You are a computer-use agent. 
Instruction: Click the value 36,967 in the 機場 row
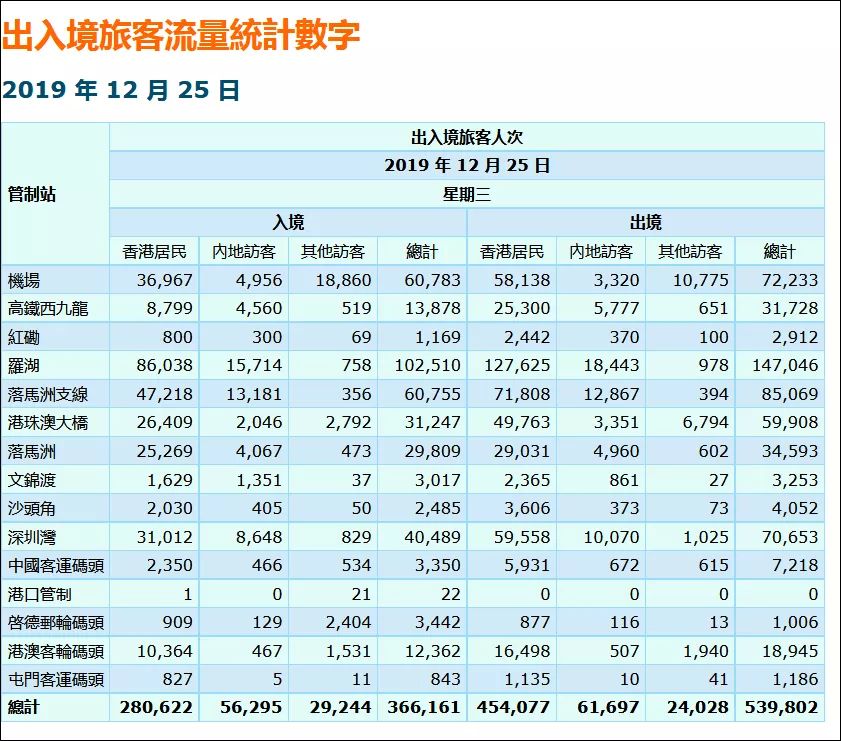[x=165, y=280]
